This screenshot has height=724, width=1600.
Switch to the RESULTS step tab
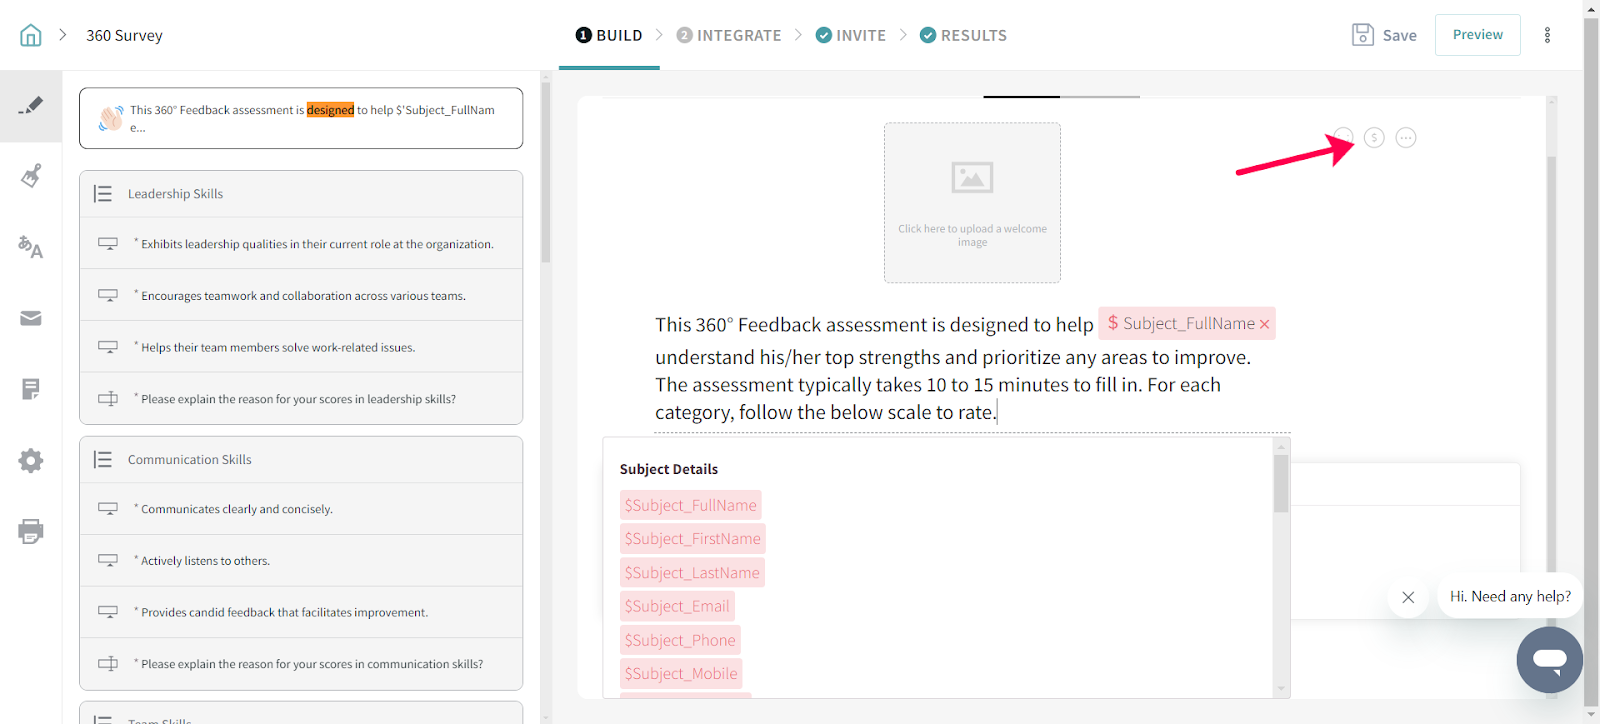(x=963, y=35)
